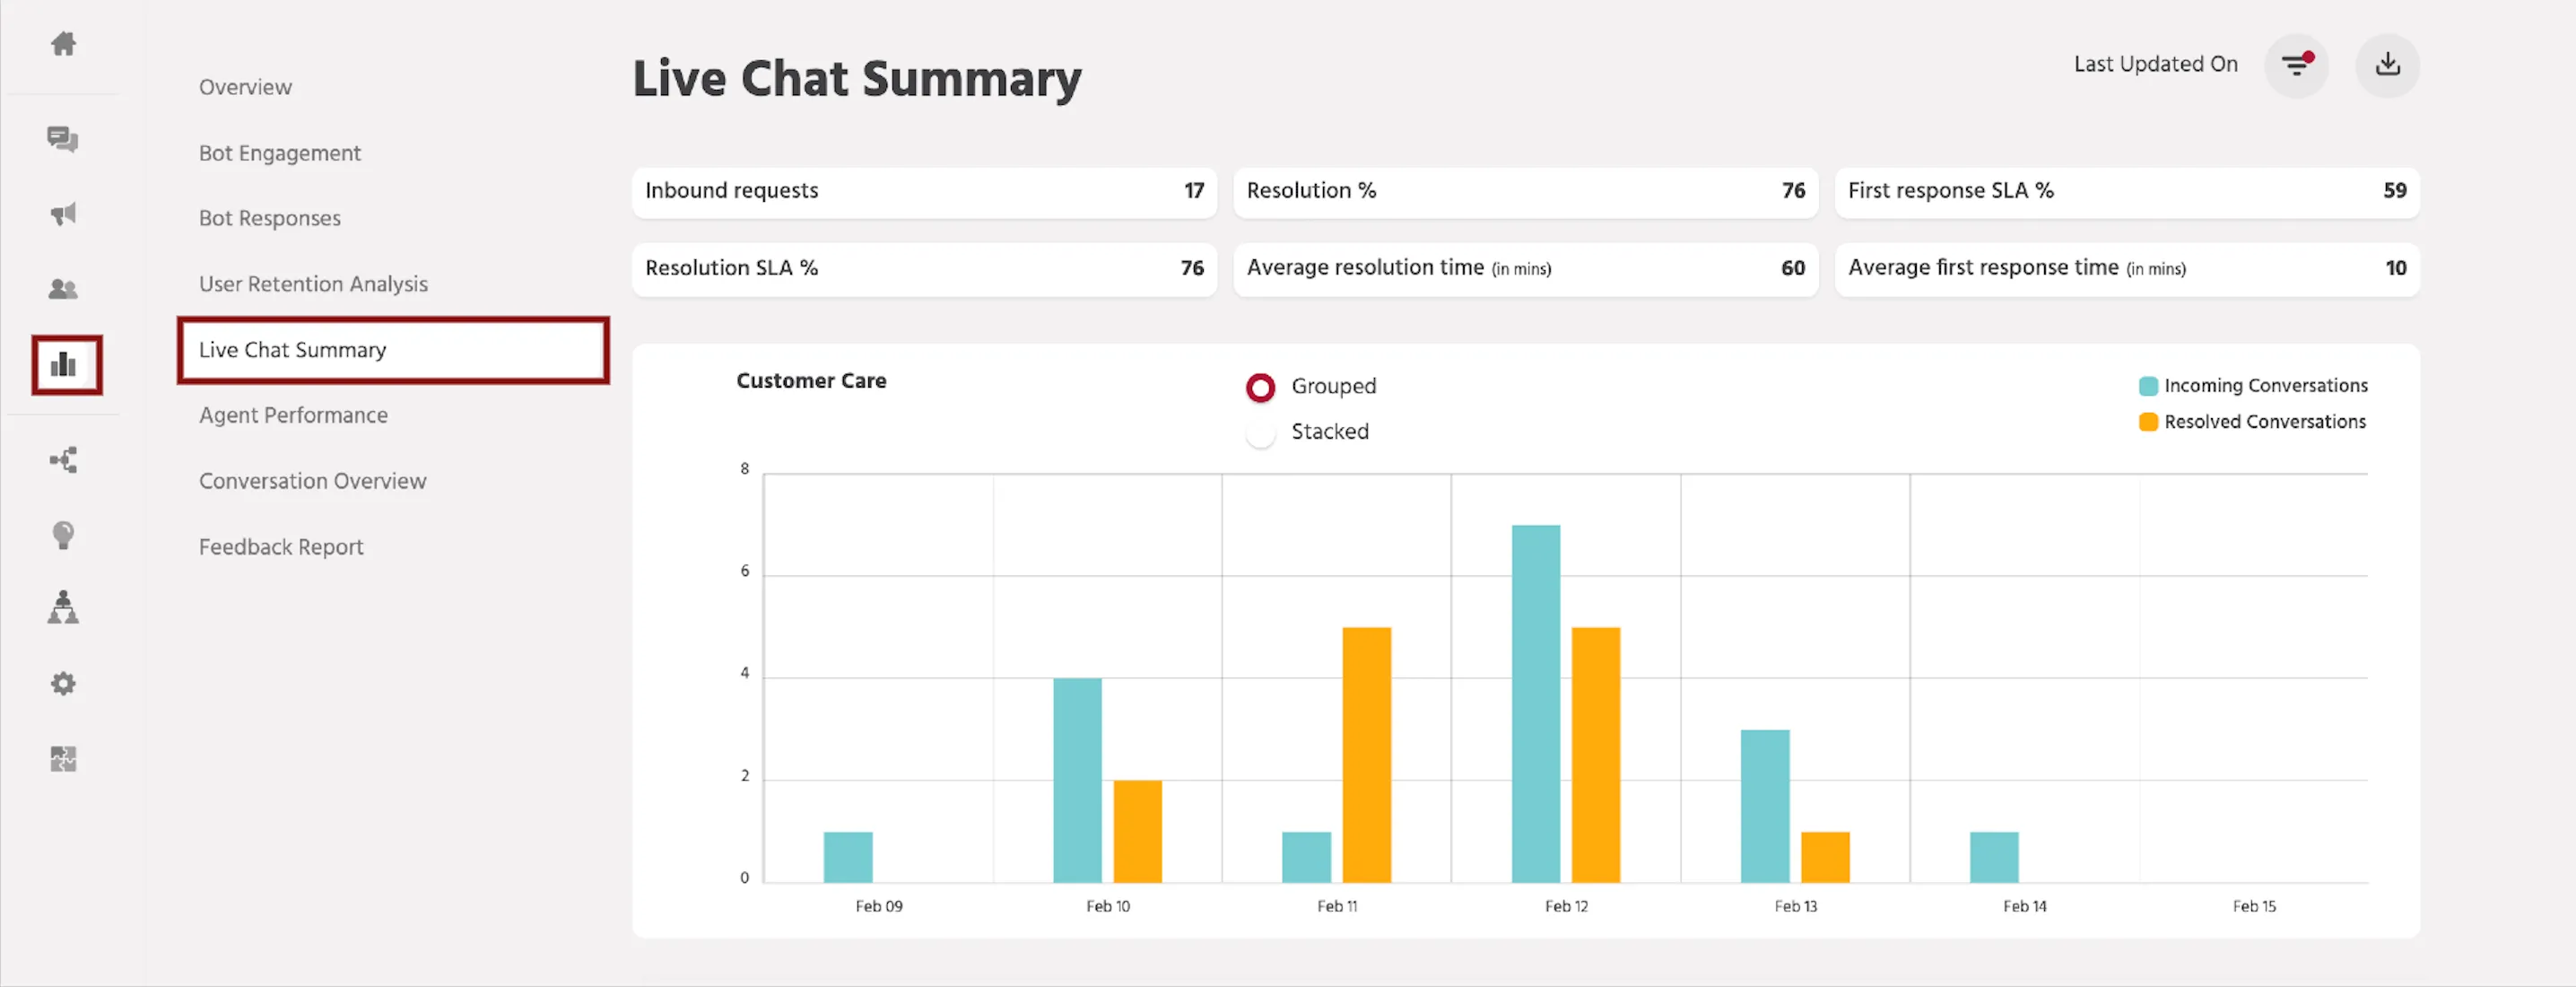This screenshot has height=987, width=2576.
Task: Open the flow builder nodes icon
Action: pos(63,461)
